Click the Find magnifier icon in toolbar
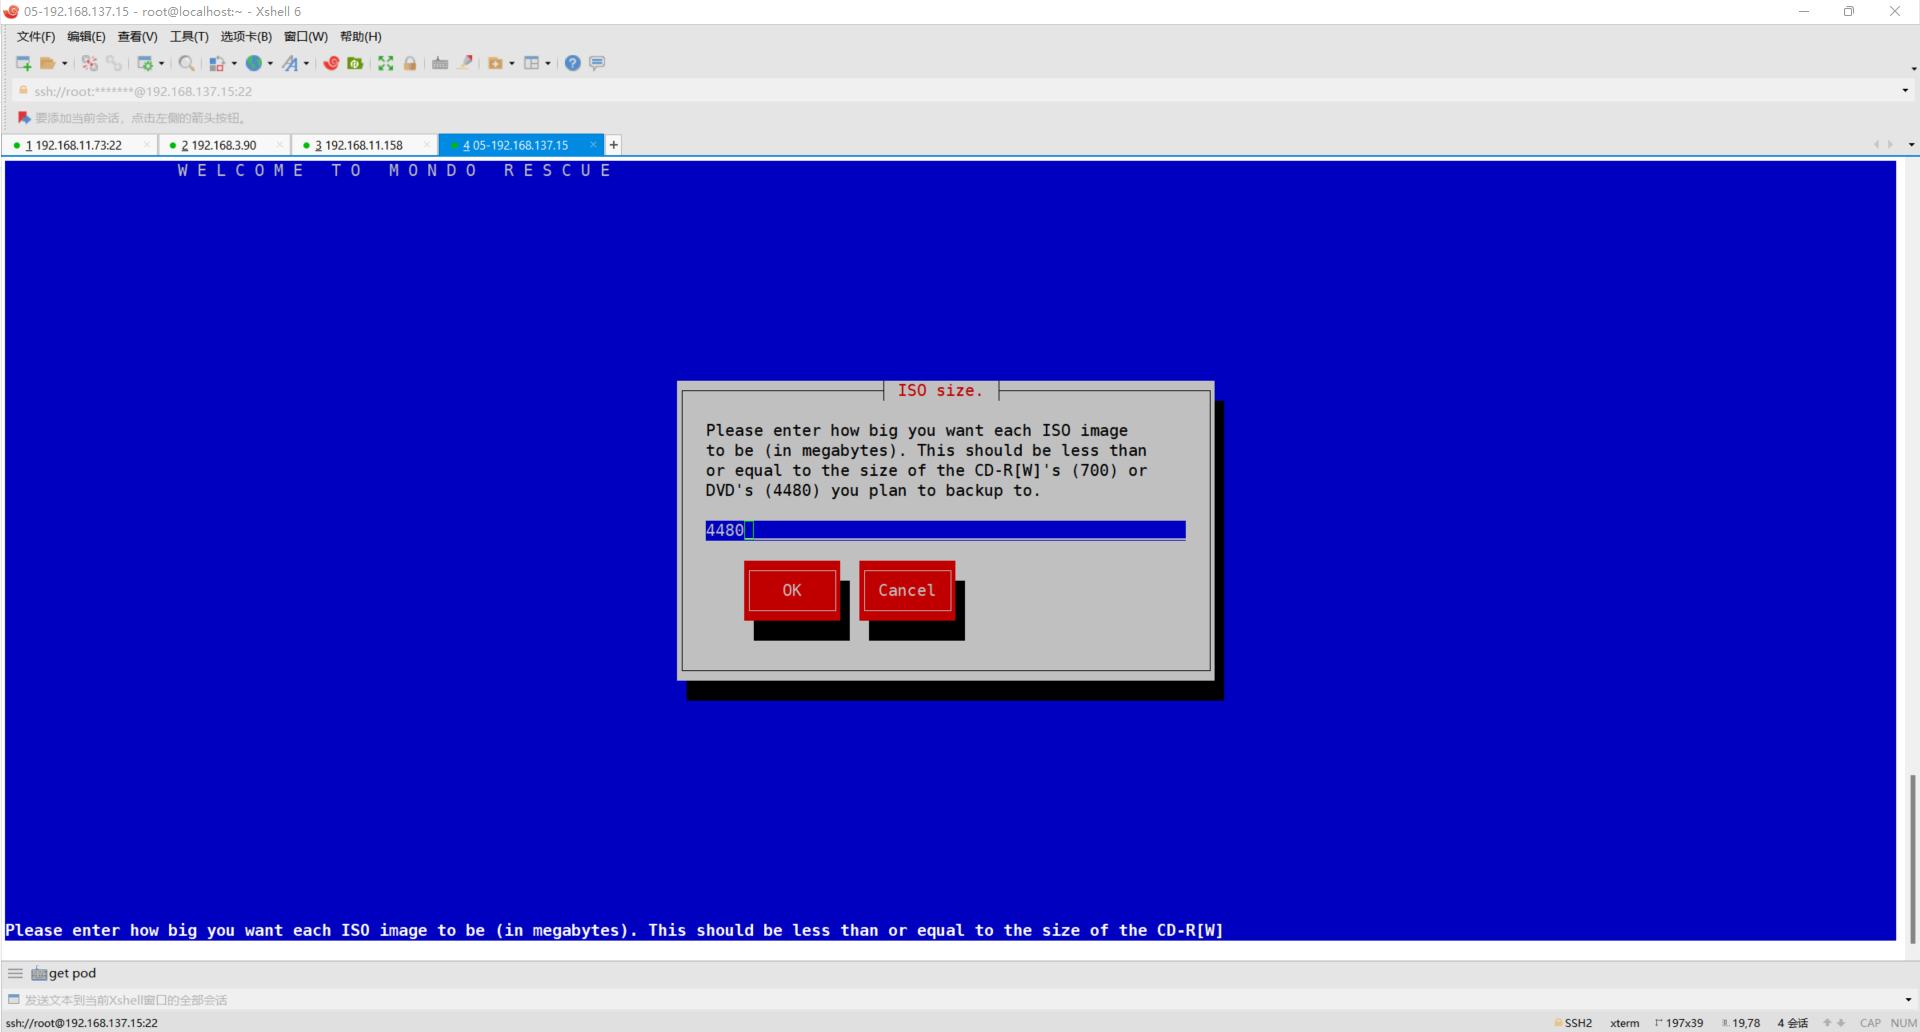This screenshot has height=1032, width=1920. [186, 63]
